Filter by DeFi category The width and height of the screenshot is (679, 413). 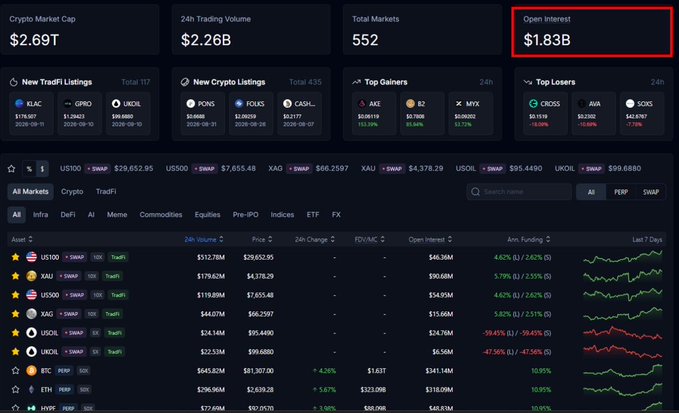point(68,215)
